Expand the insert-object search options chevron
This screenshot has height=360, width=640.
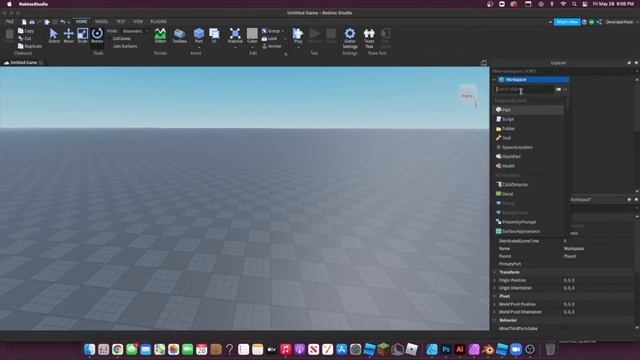[565, 89]
